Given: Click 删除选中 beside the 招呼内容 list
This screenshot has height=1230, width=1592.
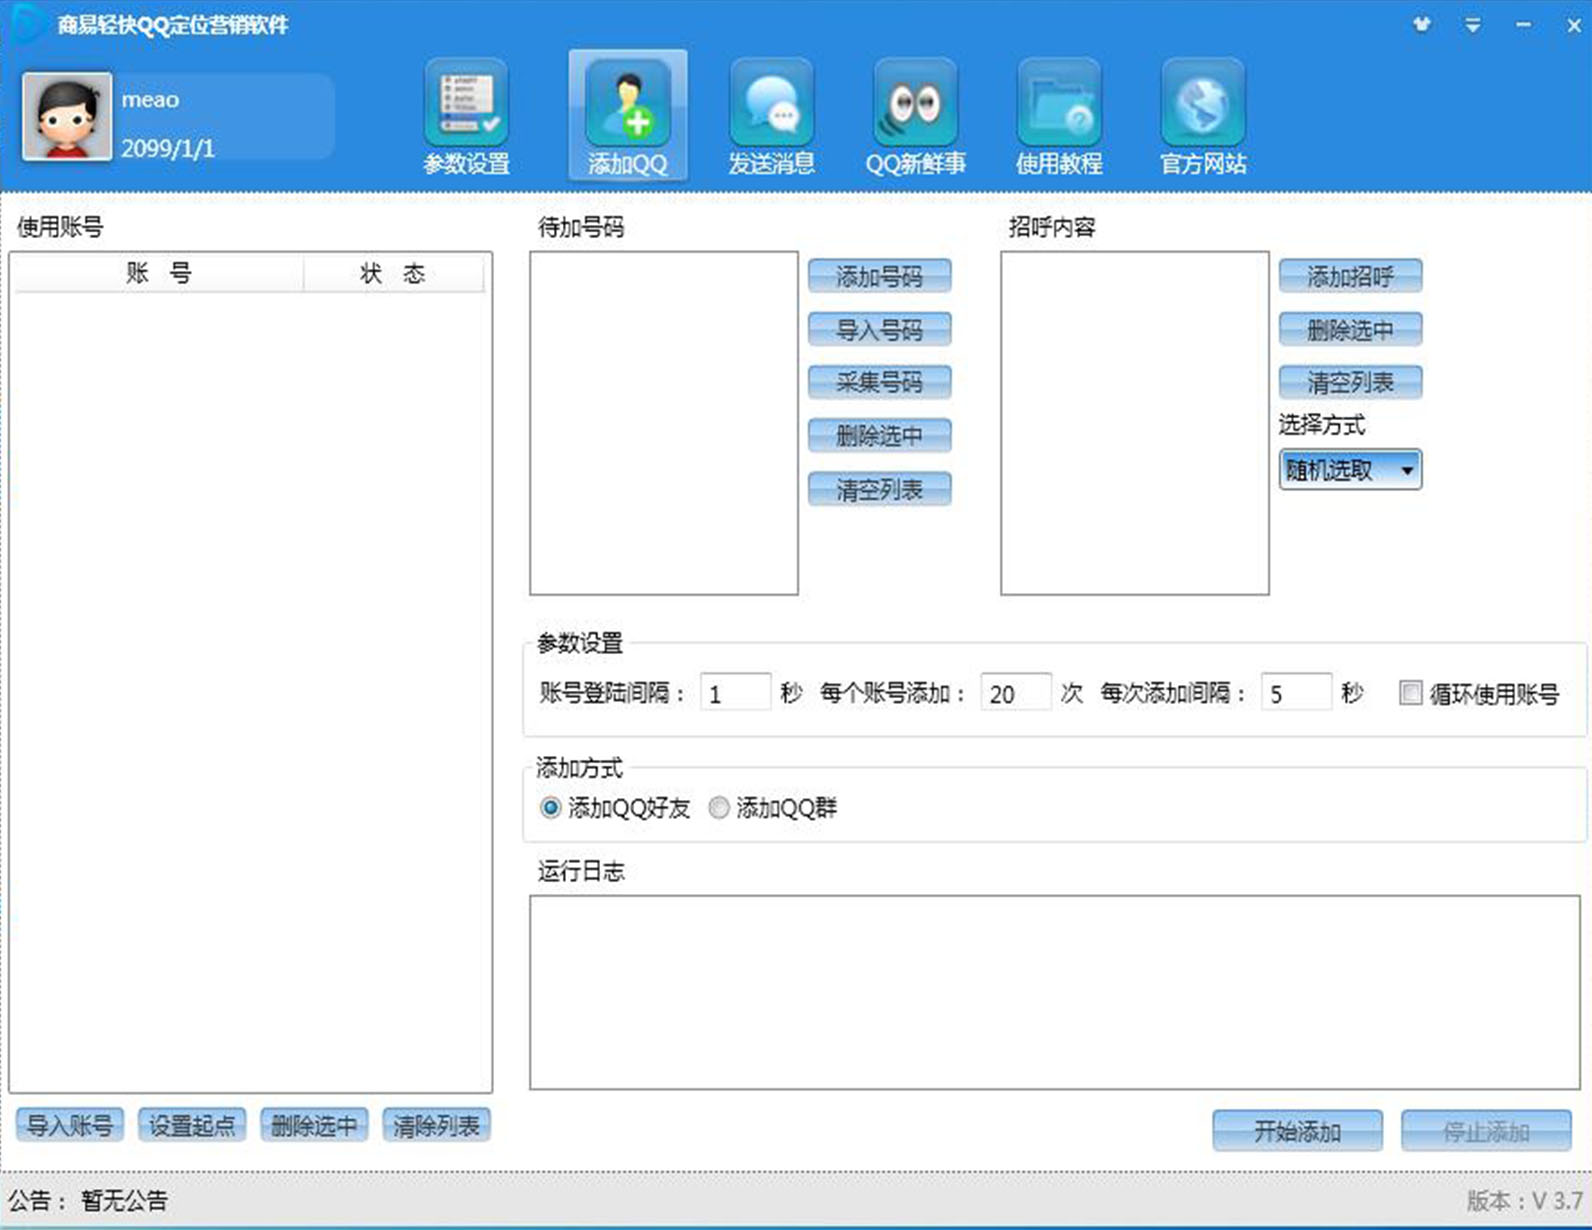Looking at the screenshot, I should (1350, 329).
